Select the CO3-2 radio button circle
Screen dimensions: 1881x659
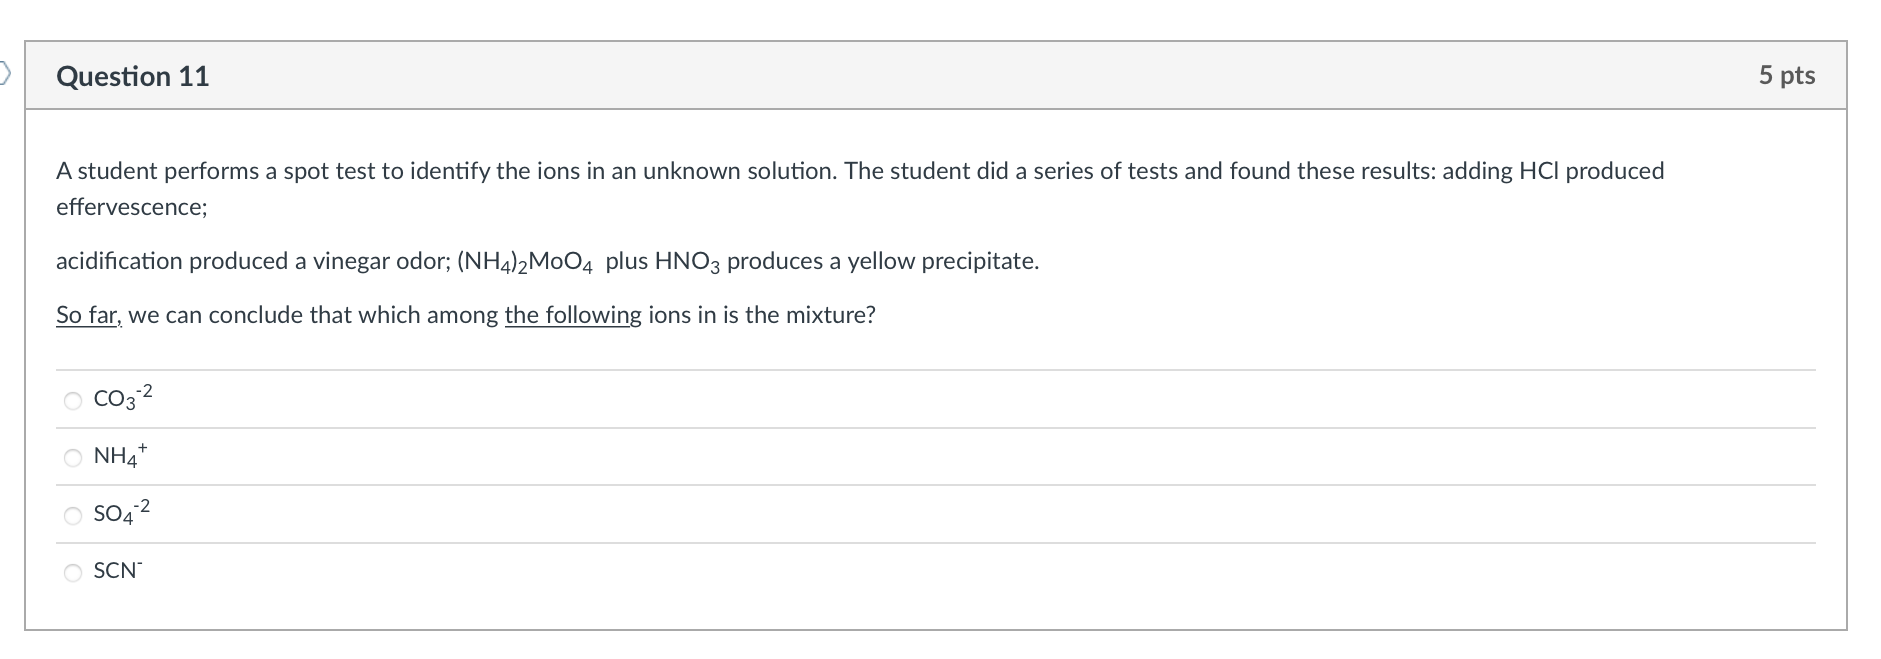click(x=73, y=401)
